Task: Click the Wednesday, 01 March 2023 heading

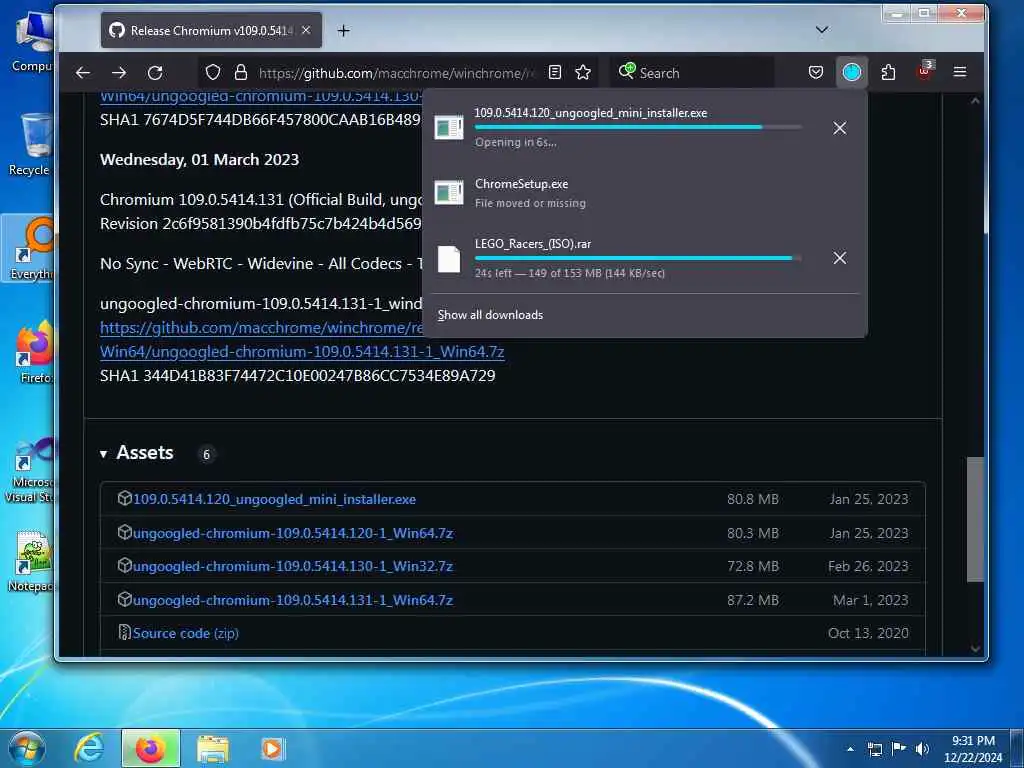Action: 199,159
